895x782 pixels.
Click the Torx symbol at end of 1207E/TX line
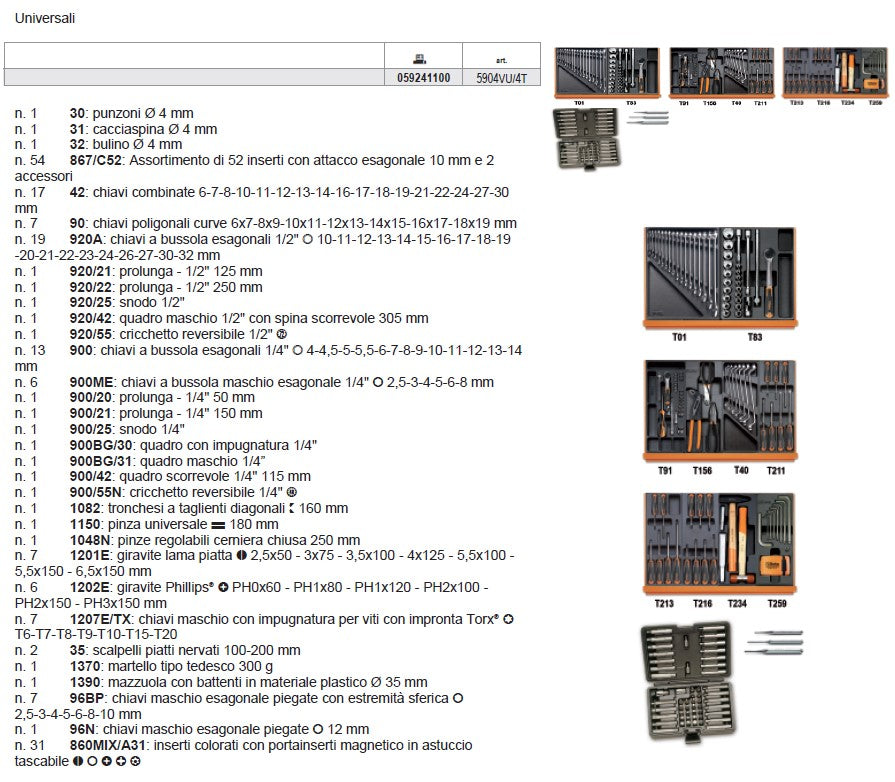click(508, 619)
